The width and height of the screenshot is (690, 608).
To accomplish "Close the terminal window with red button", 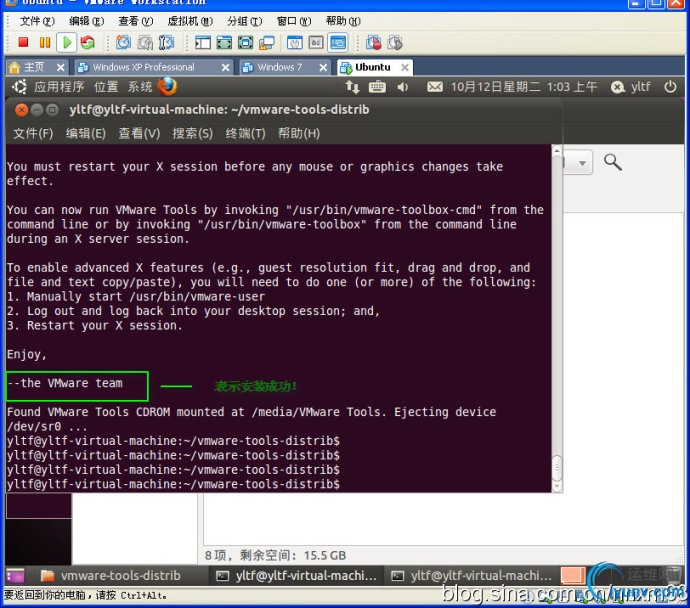I will point(21,110).
